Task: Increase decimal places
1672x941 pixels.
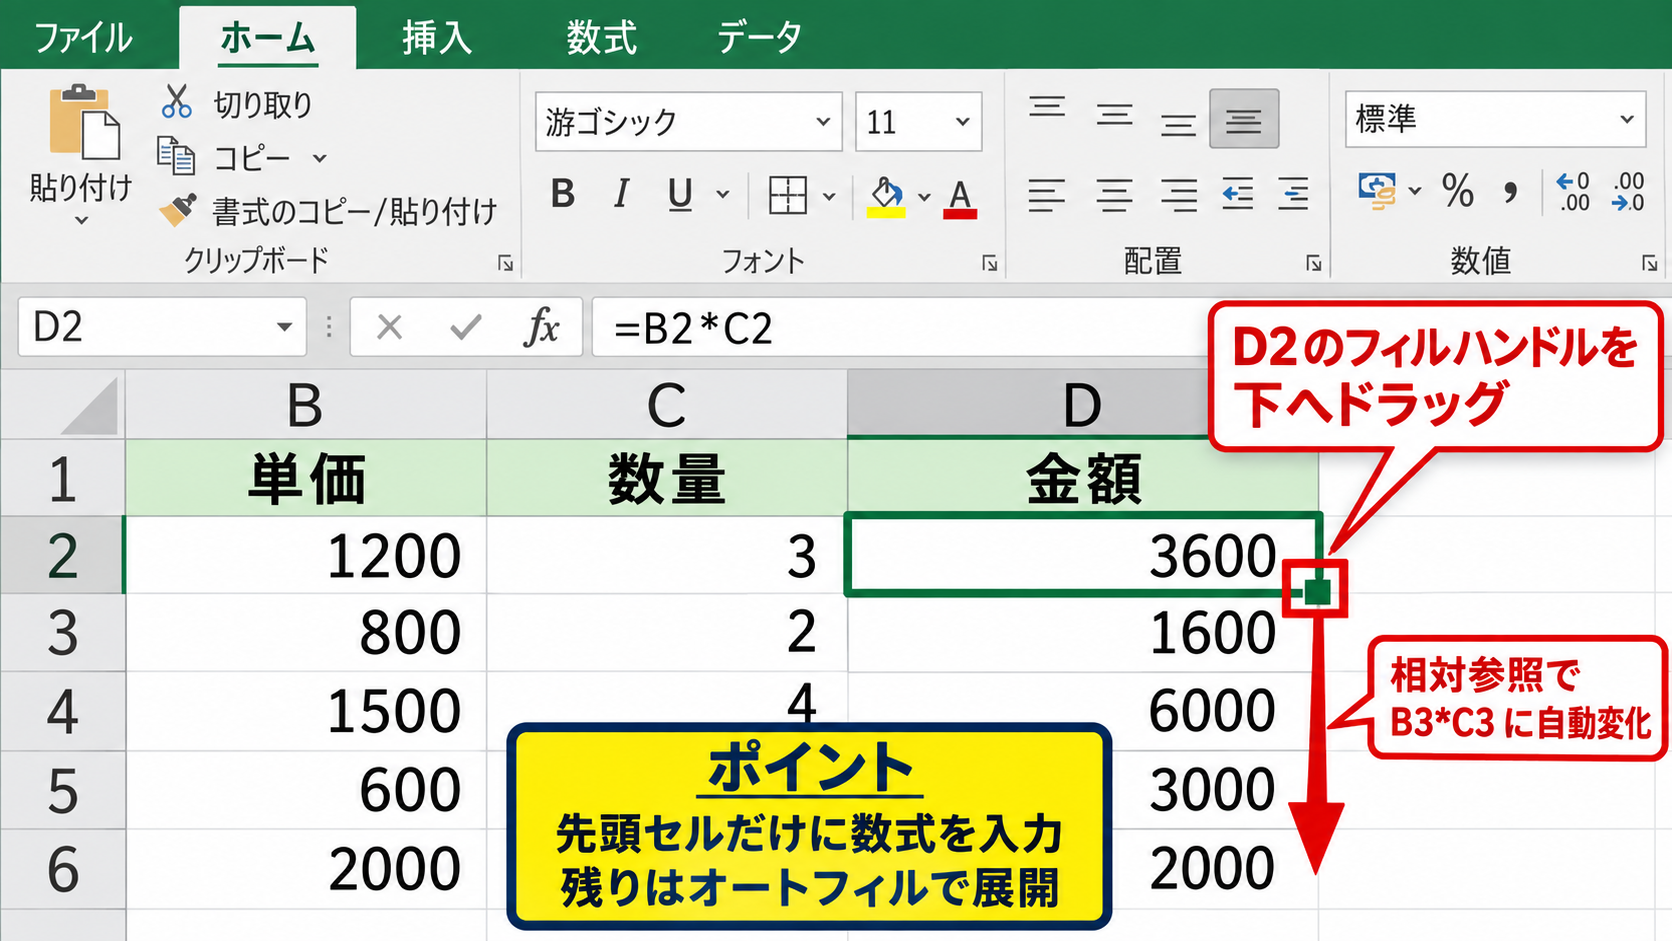Action: click(x=1573, y=191)
